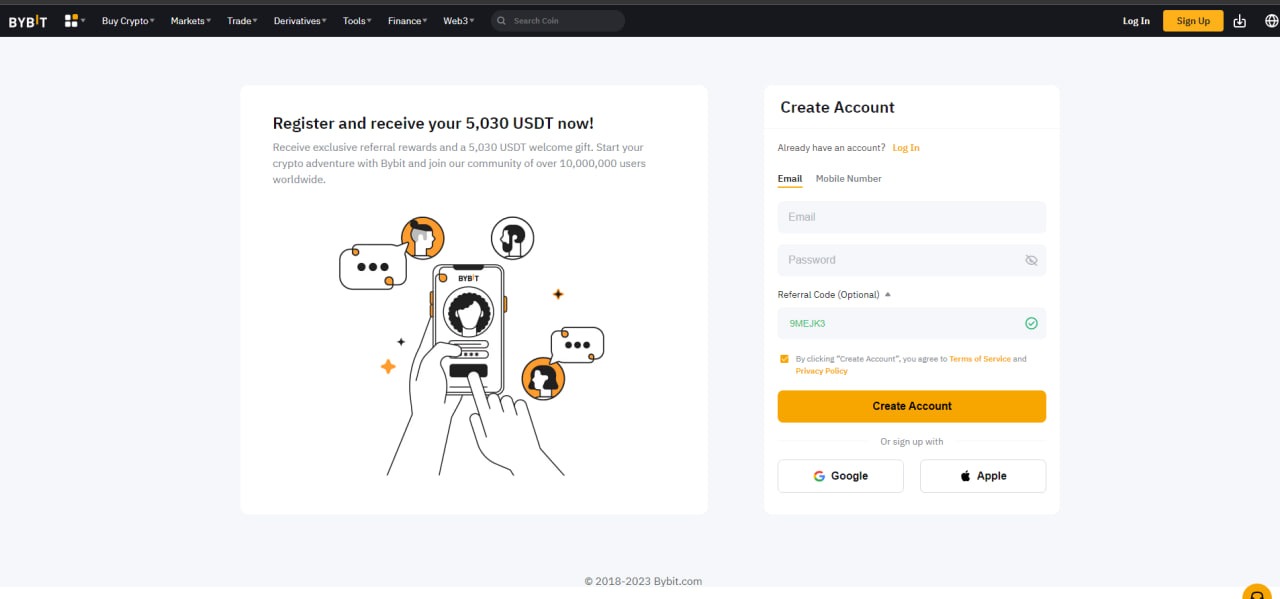This screenshot has width=1280, height=599.
Task: Expand the Markets dropdown menu
Action: pos(191,21)
